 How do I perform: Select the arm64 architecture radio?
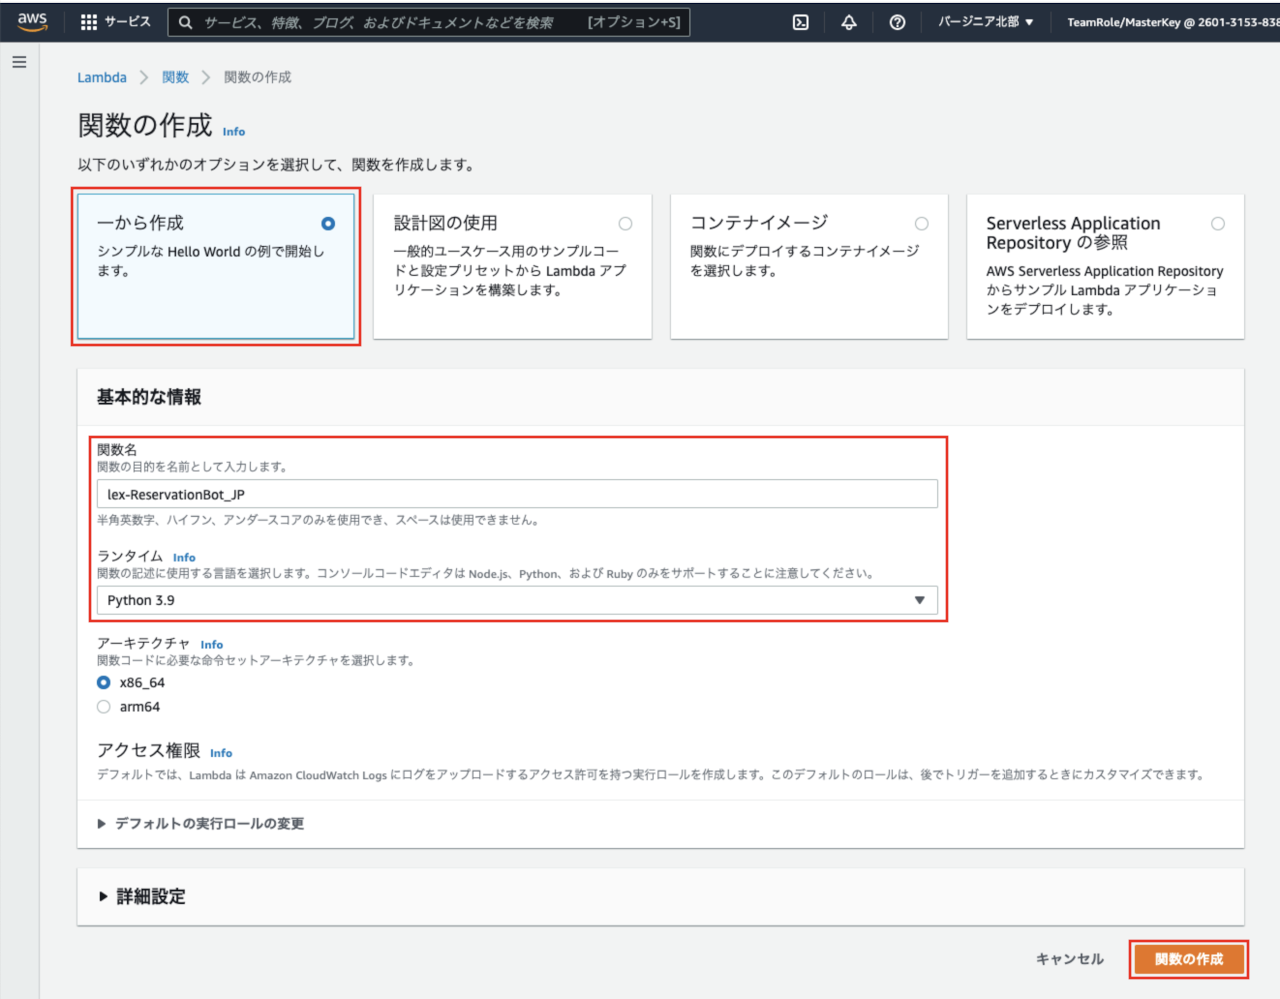click(x=104, y=706)
